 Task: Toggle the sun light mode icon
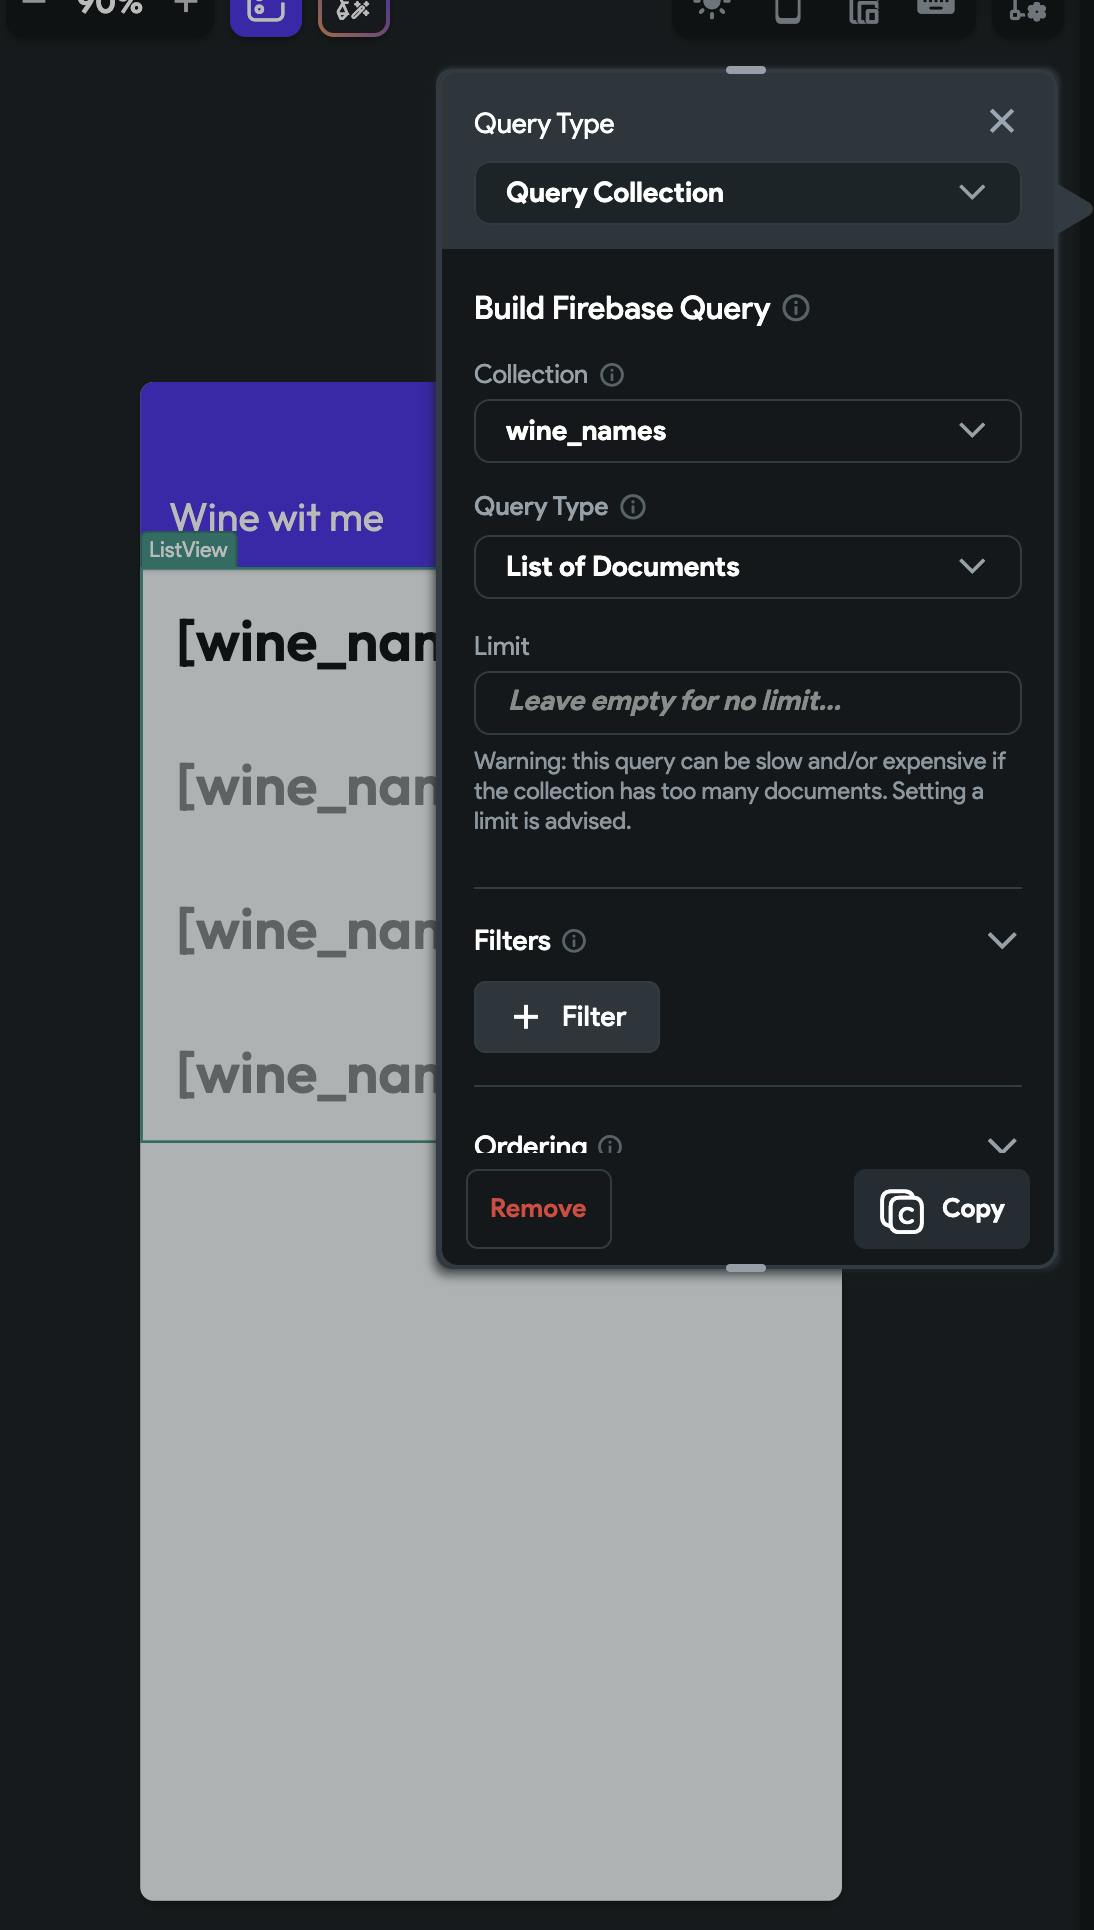point(711,9)
